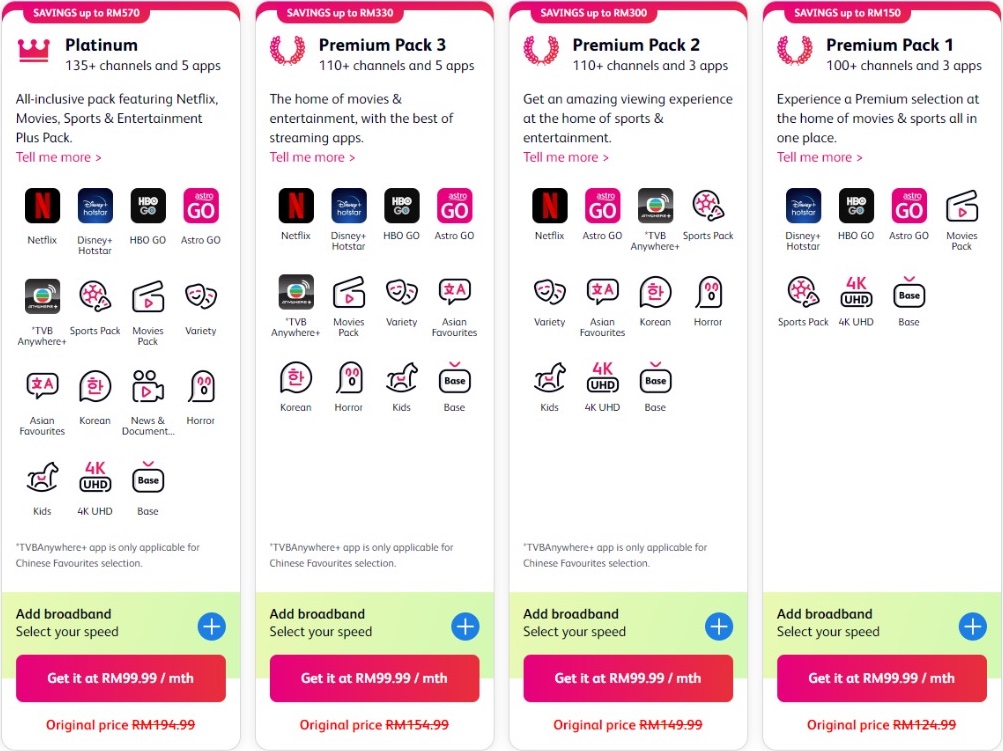
Task: Click the Netflix icon in Platinum pack
Action: tap(42, 206)
